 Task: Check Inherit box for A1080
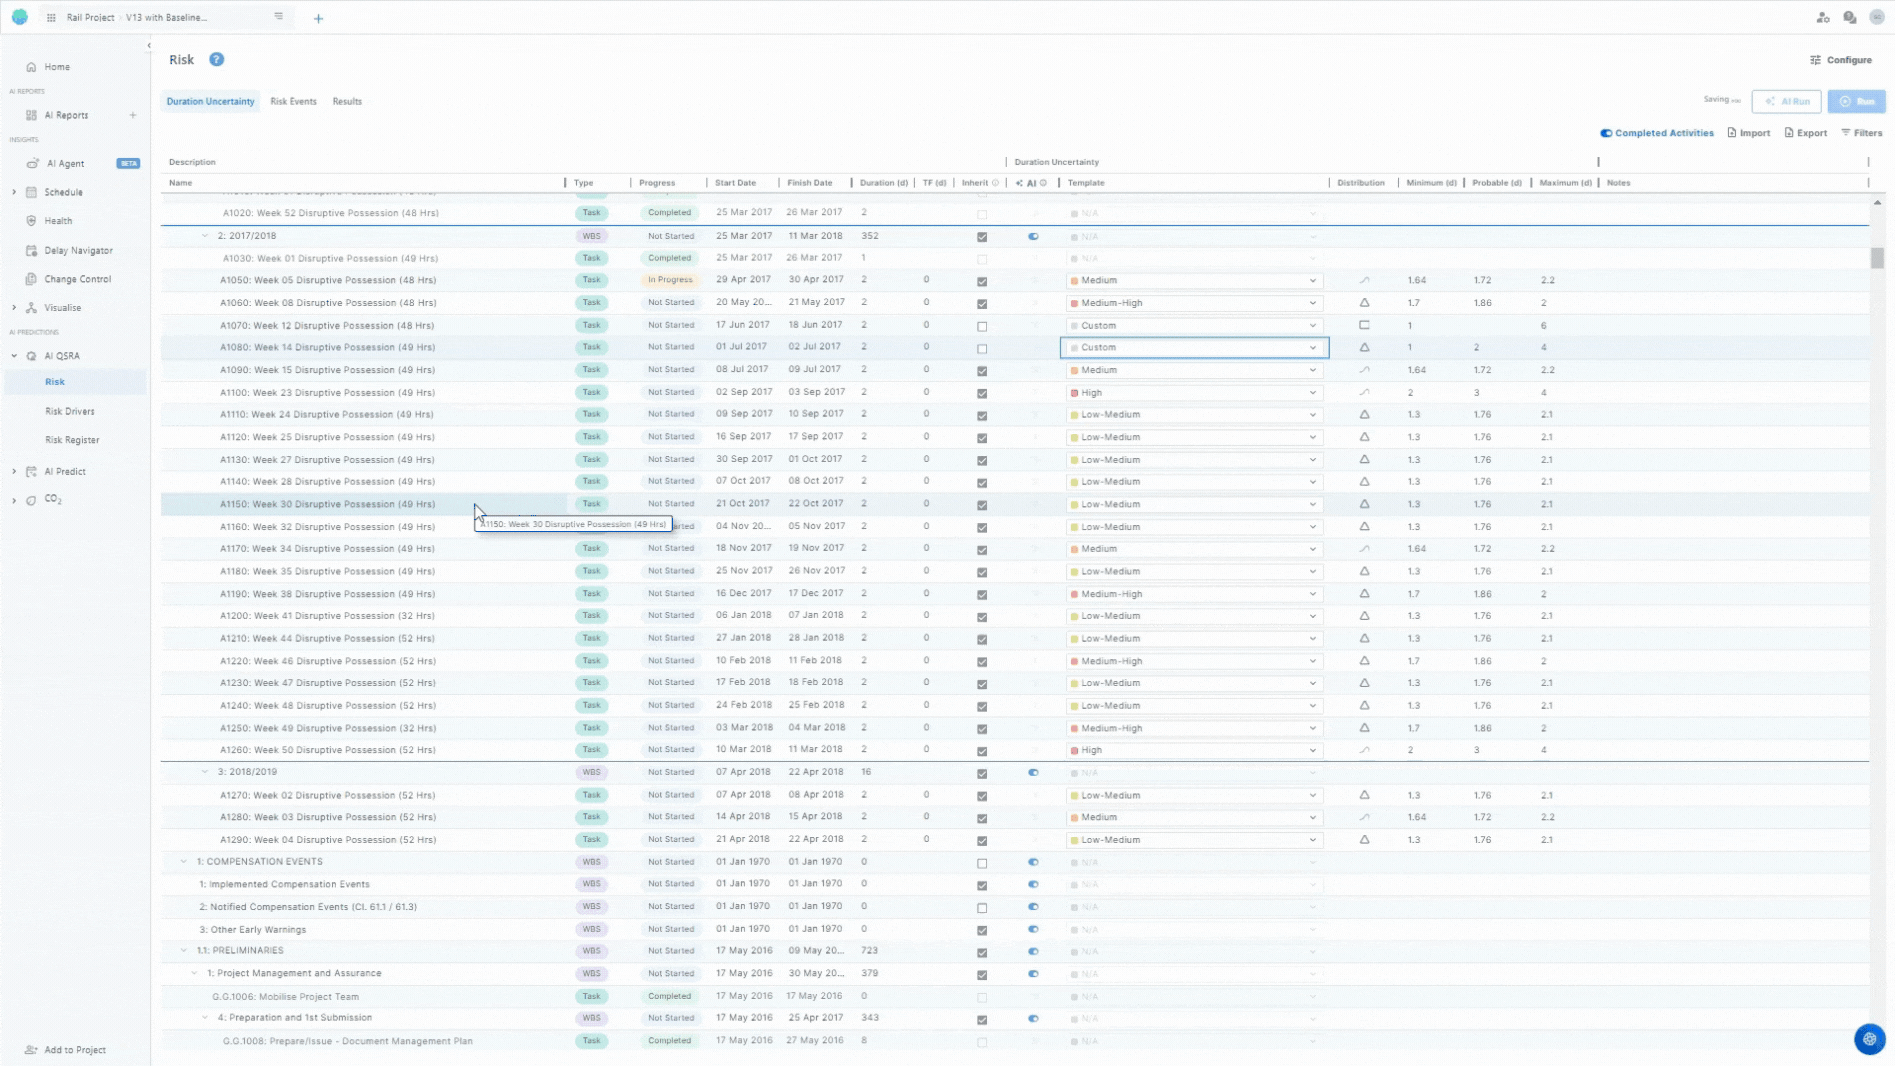pyautogui.click(x=982, y=348)
